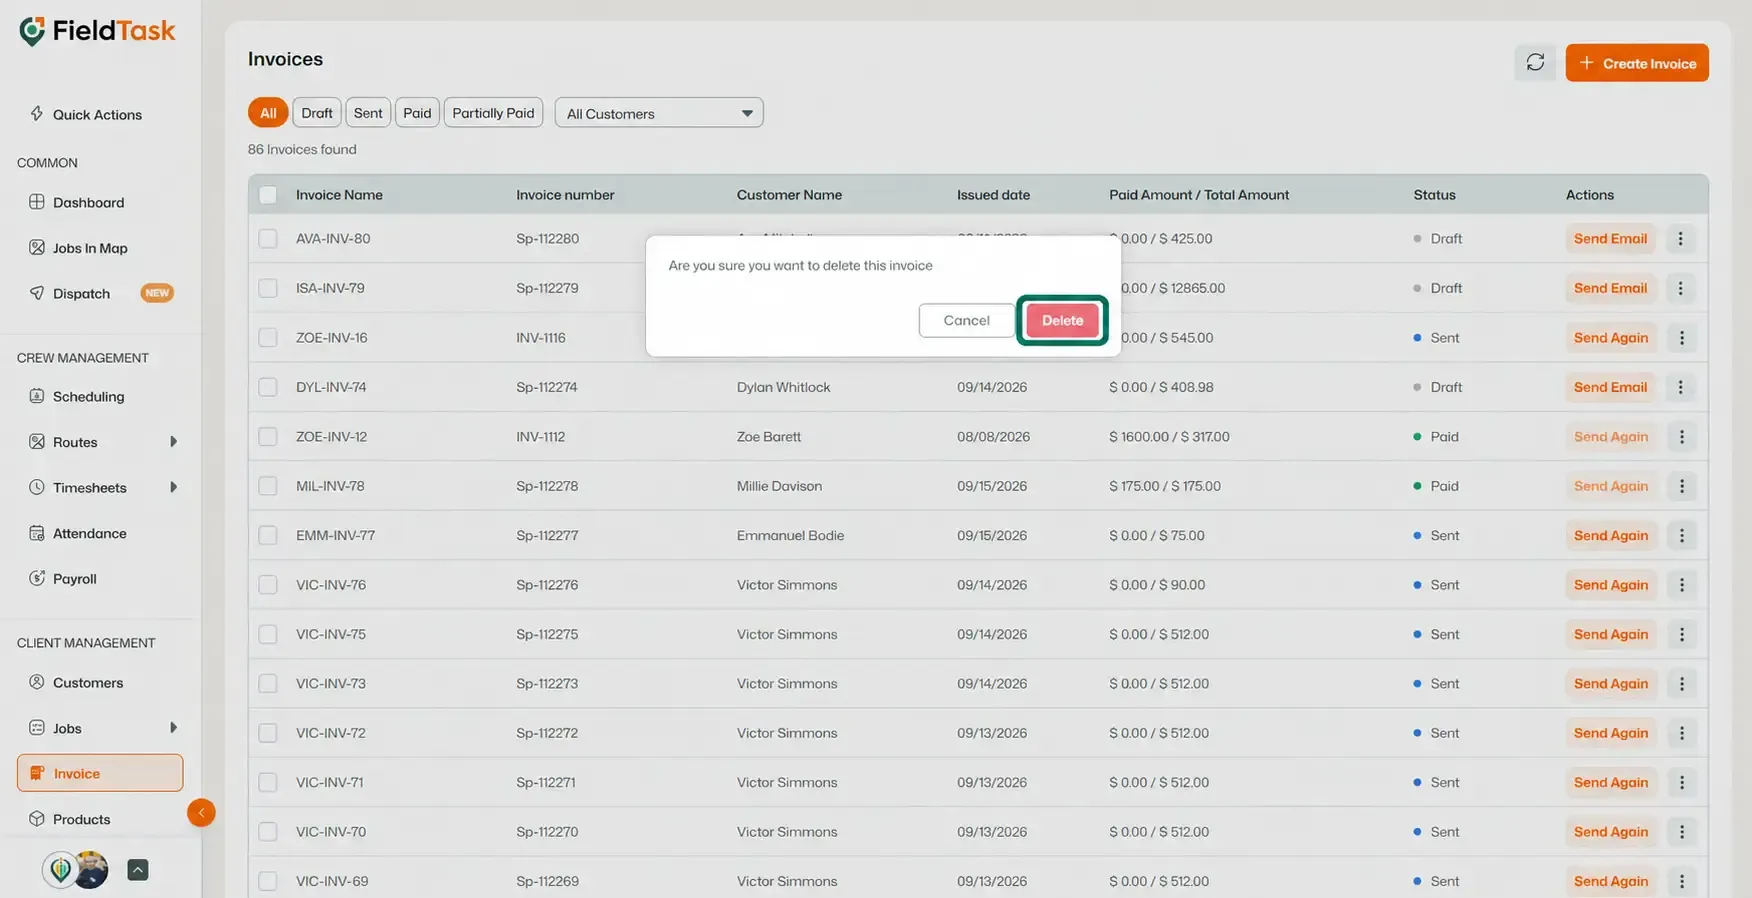
Task: Select checkbox for VIC-INV-76
Action: (268, 585)
